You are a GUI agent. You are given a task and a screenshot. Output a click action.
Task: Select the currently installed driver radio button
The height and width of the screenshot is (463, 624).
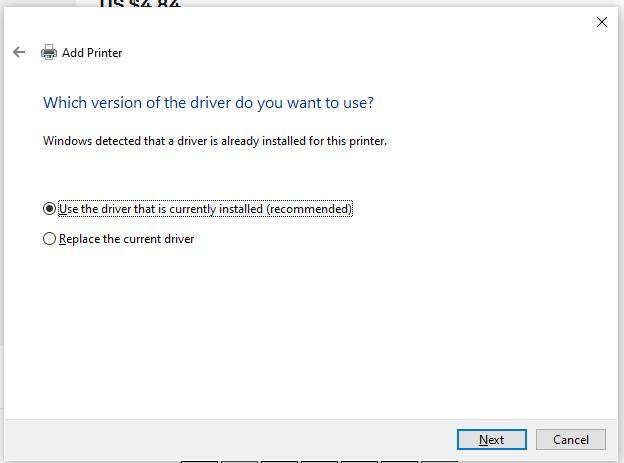coord(49,209)
